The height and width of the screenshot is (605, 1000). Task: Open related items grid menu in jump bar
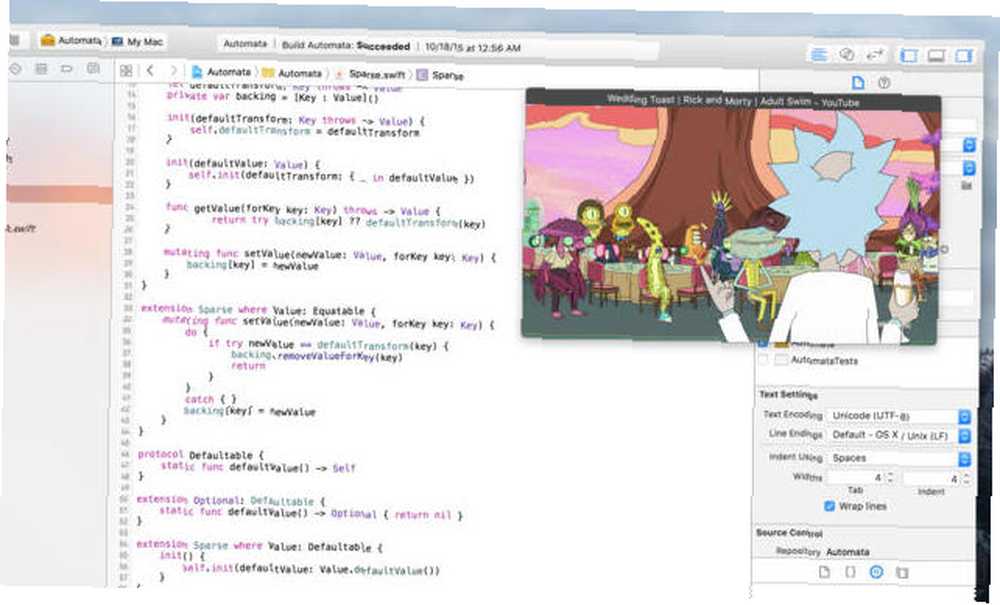tap(126, 71)
